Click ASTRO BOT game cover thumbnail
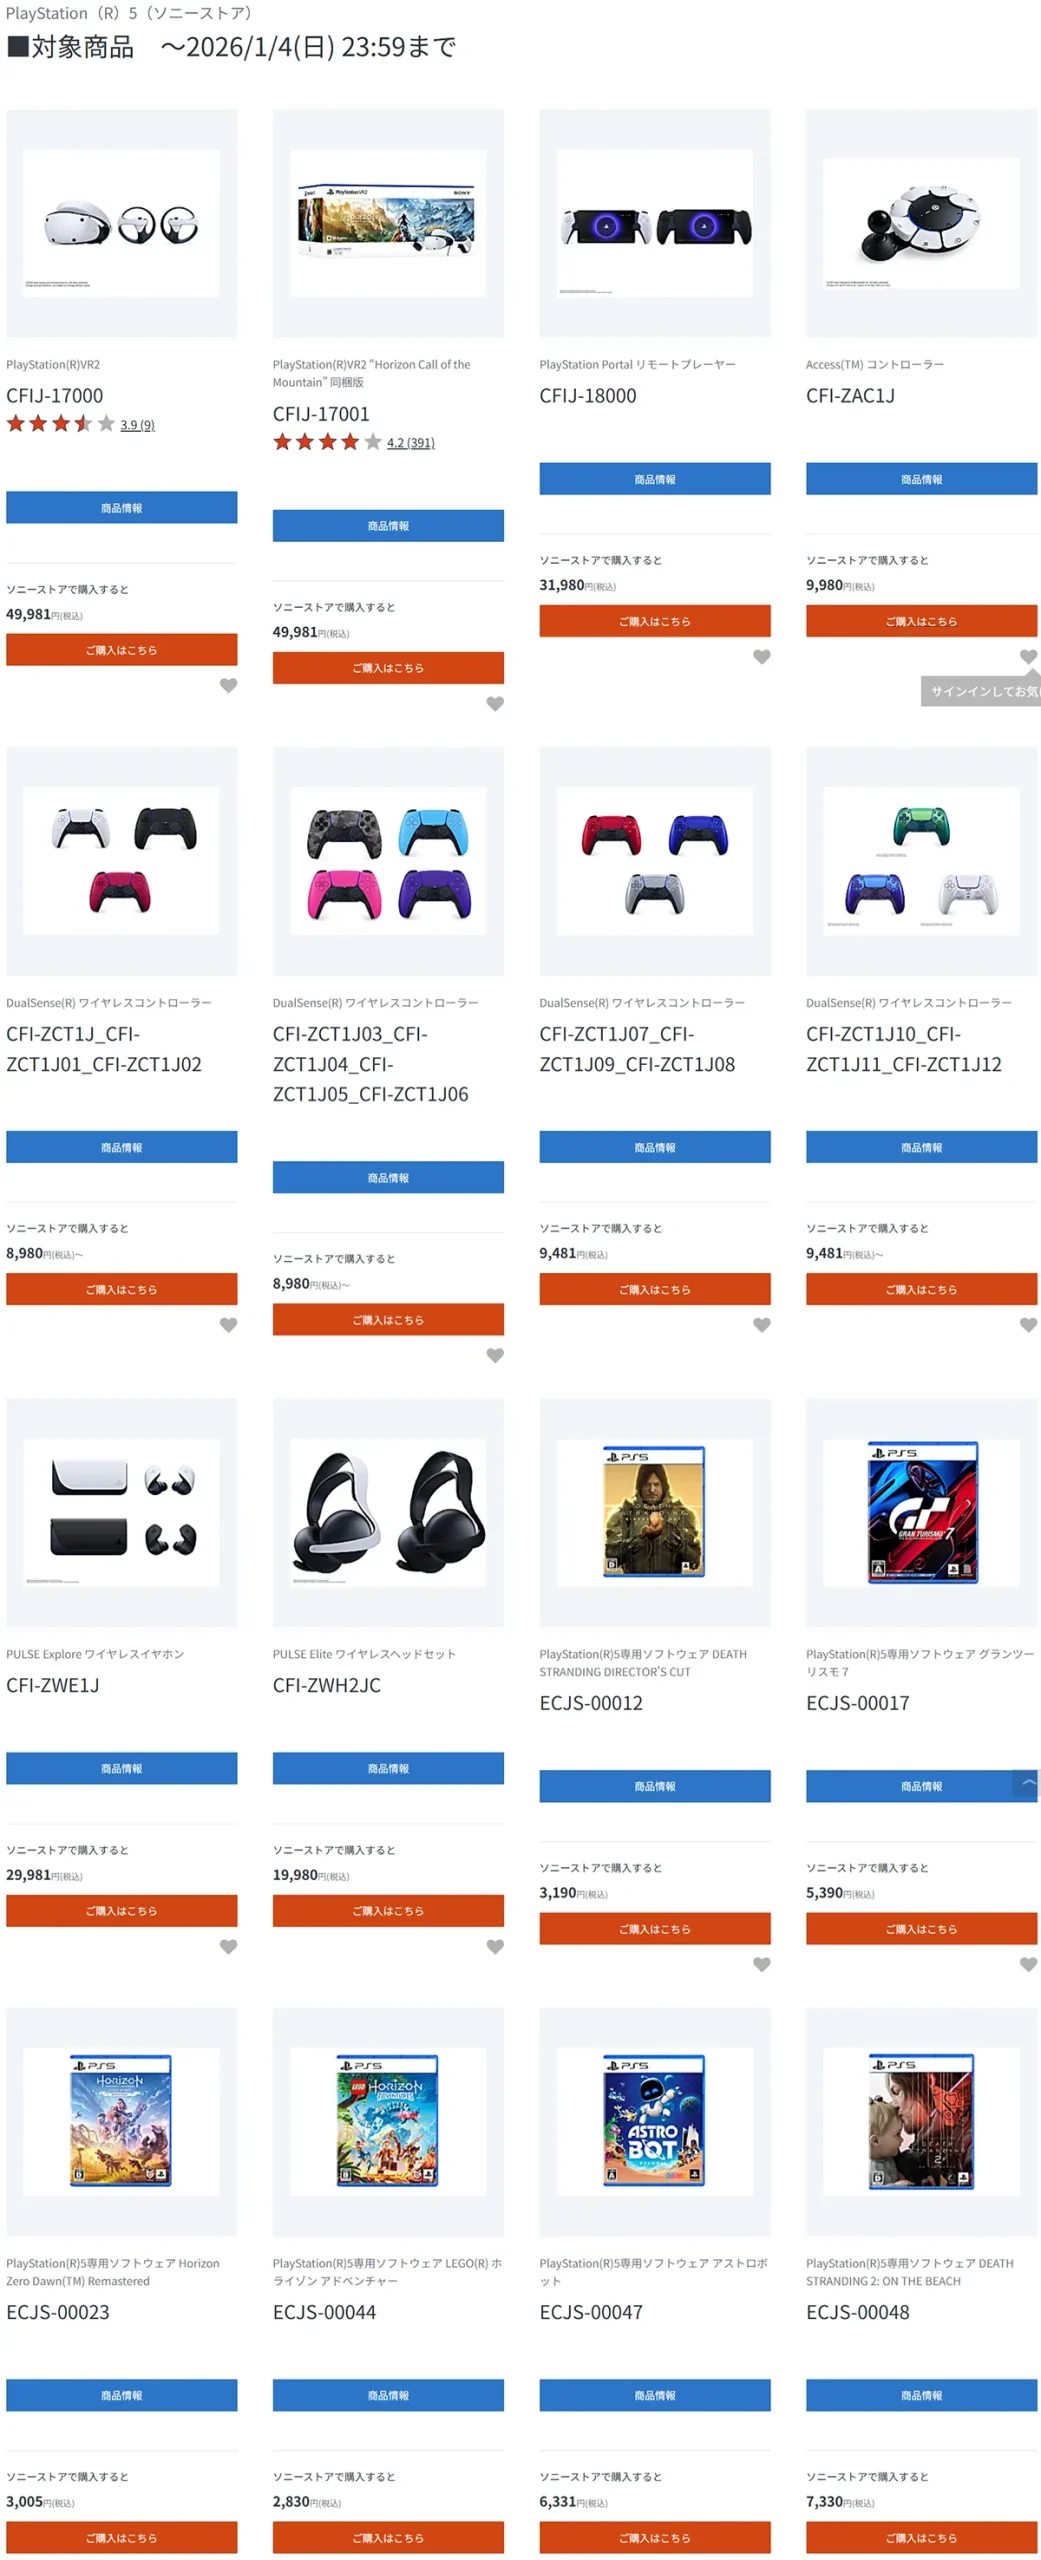Image resolution: width=1041 pixels, height=2560 pixels. click(x=654, y=2120)
